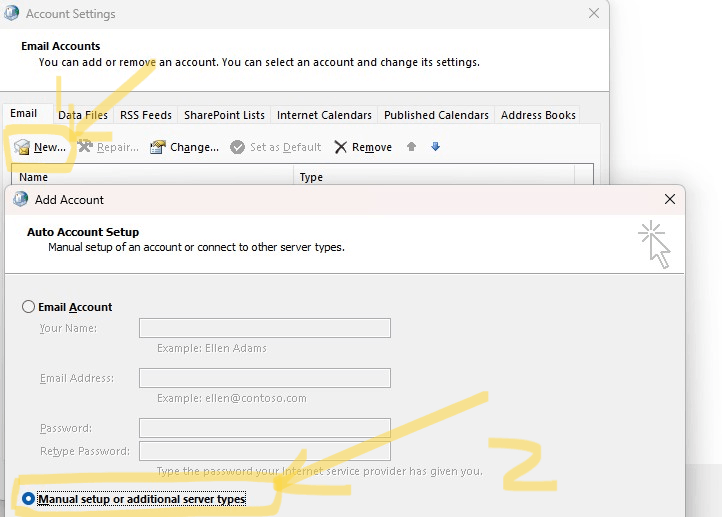Sort accounts by the Type column header
Screen dimensions: 722x517
tap(434, 177)
